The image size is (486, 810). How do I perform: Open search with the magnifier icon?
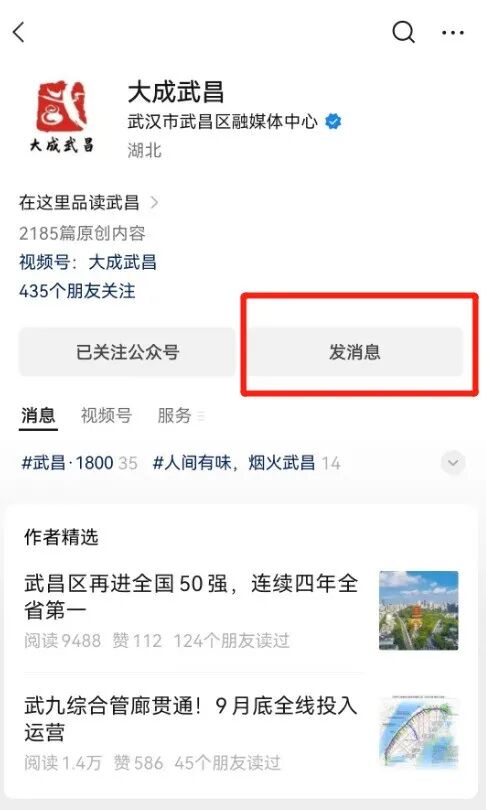pyautogui.click(x=403, y=33)
